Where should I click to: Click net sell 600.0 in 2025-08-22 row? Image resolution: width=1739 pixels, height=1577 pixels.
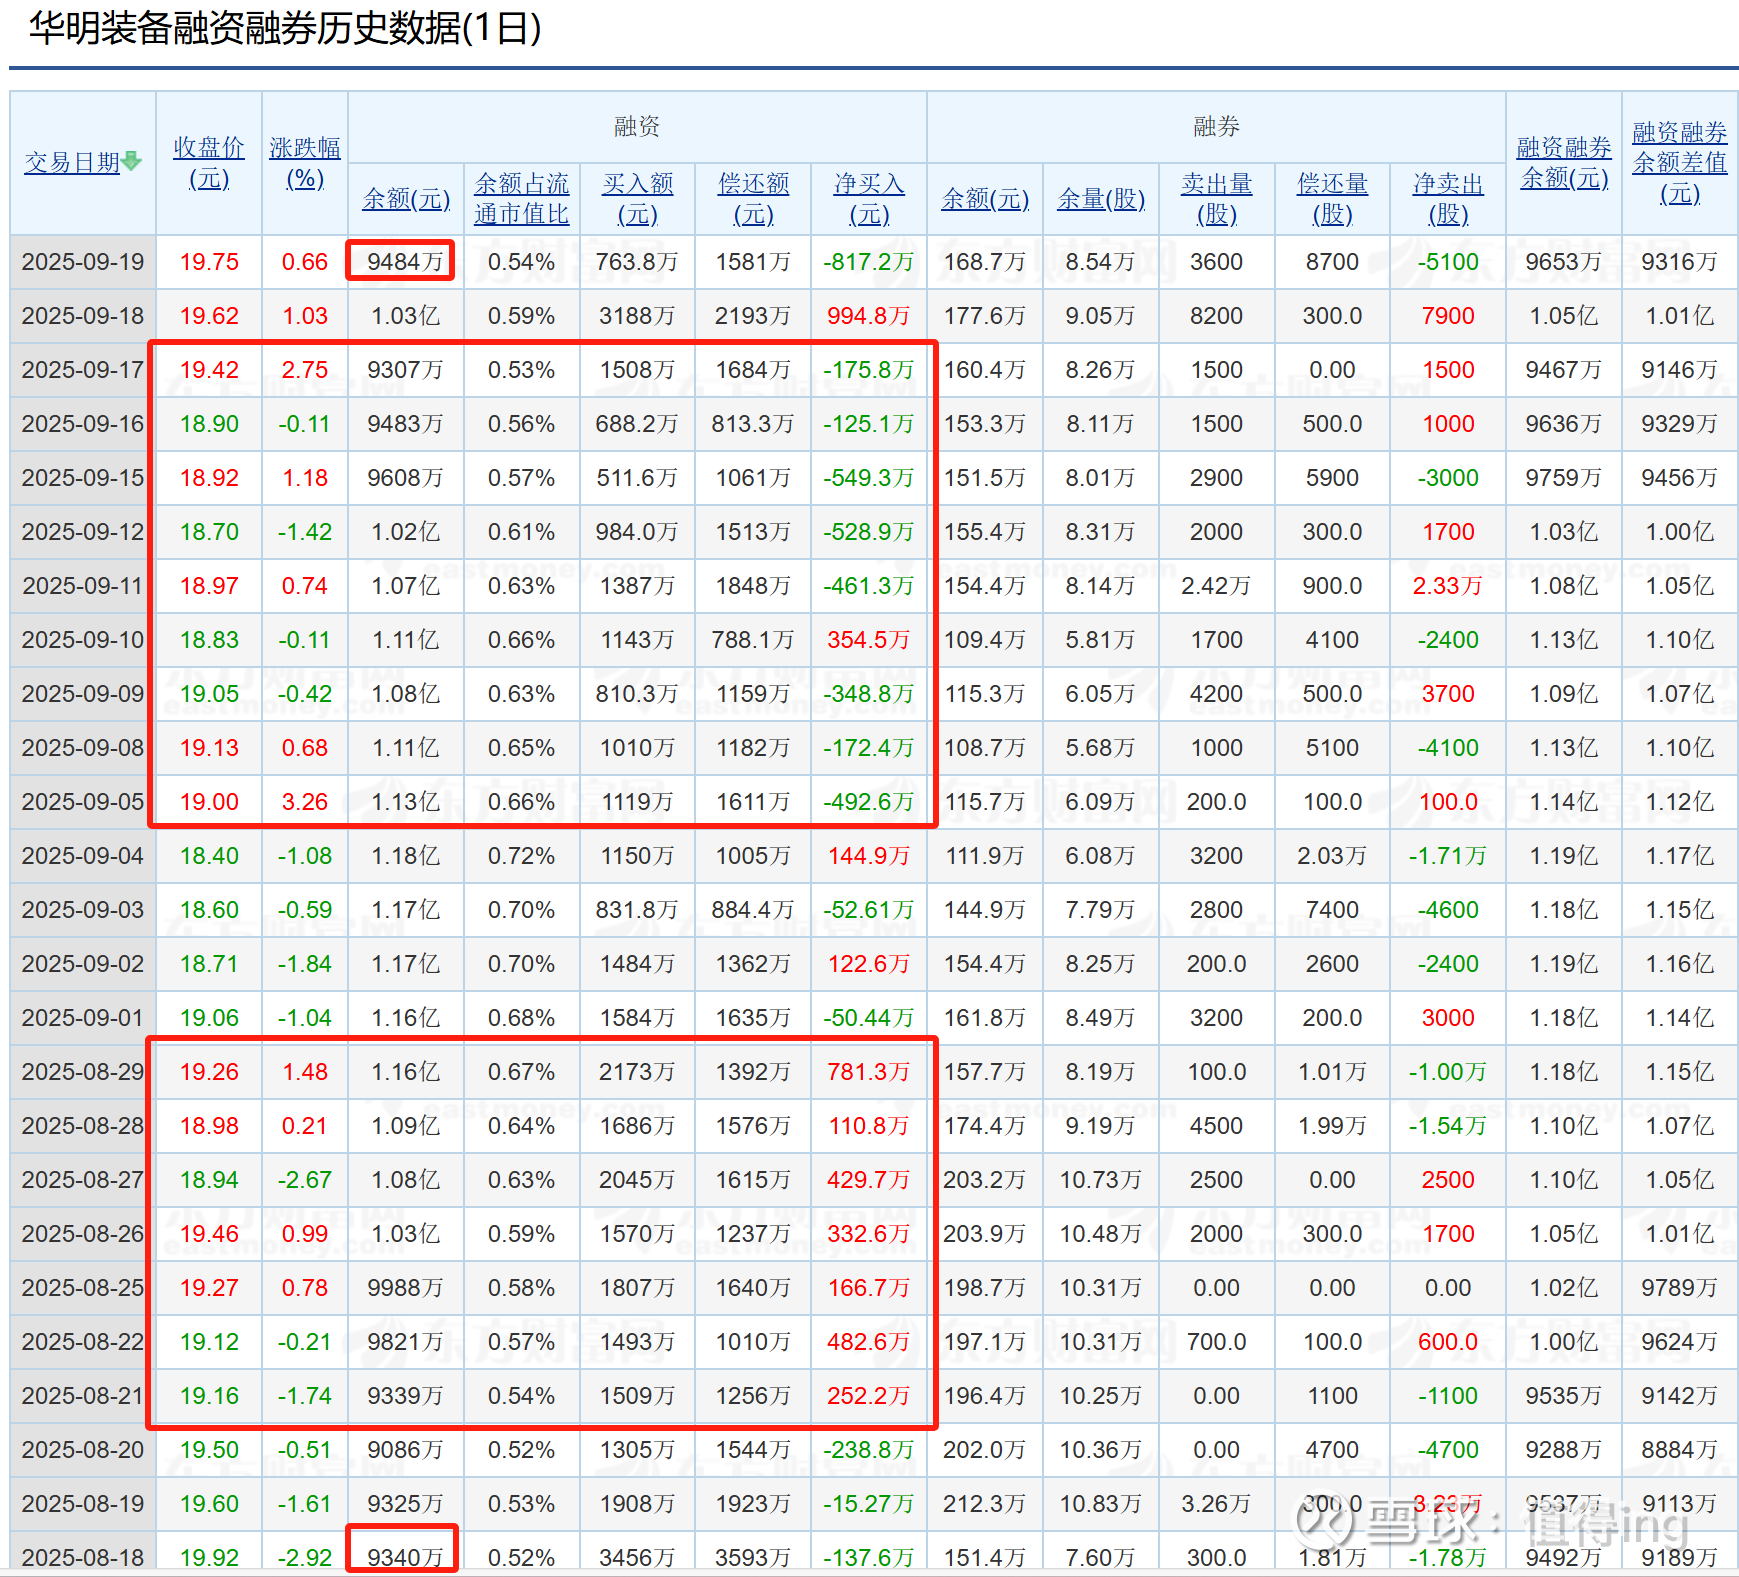[1448, 1342]
